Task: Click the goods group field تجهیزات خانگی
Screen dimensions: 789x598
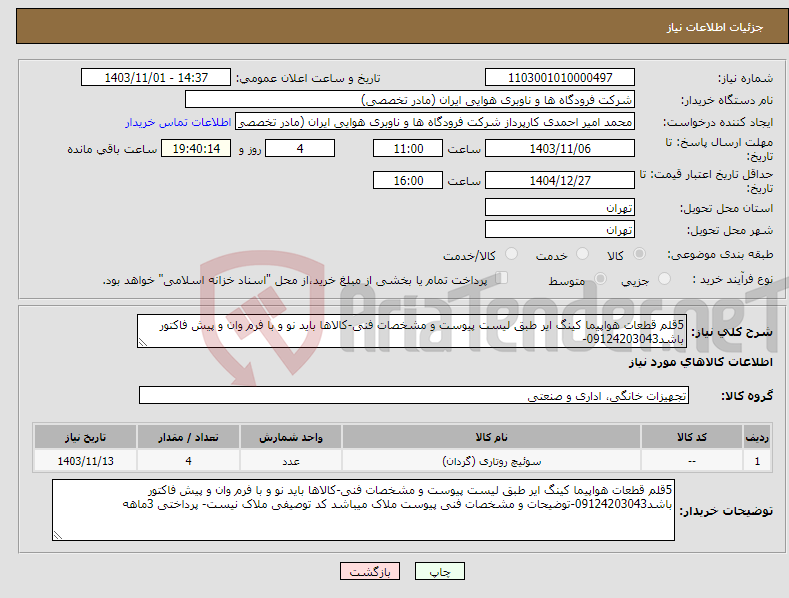Action: click(x=414, y=396)
